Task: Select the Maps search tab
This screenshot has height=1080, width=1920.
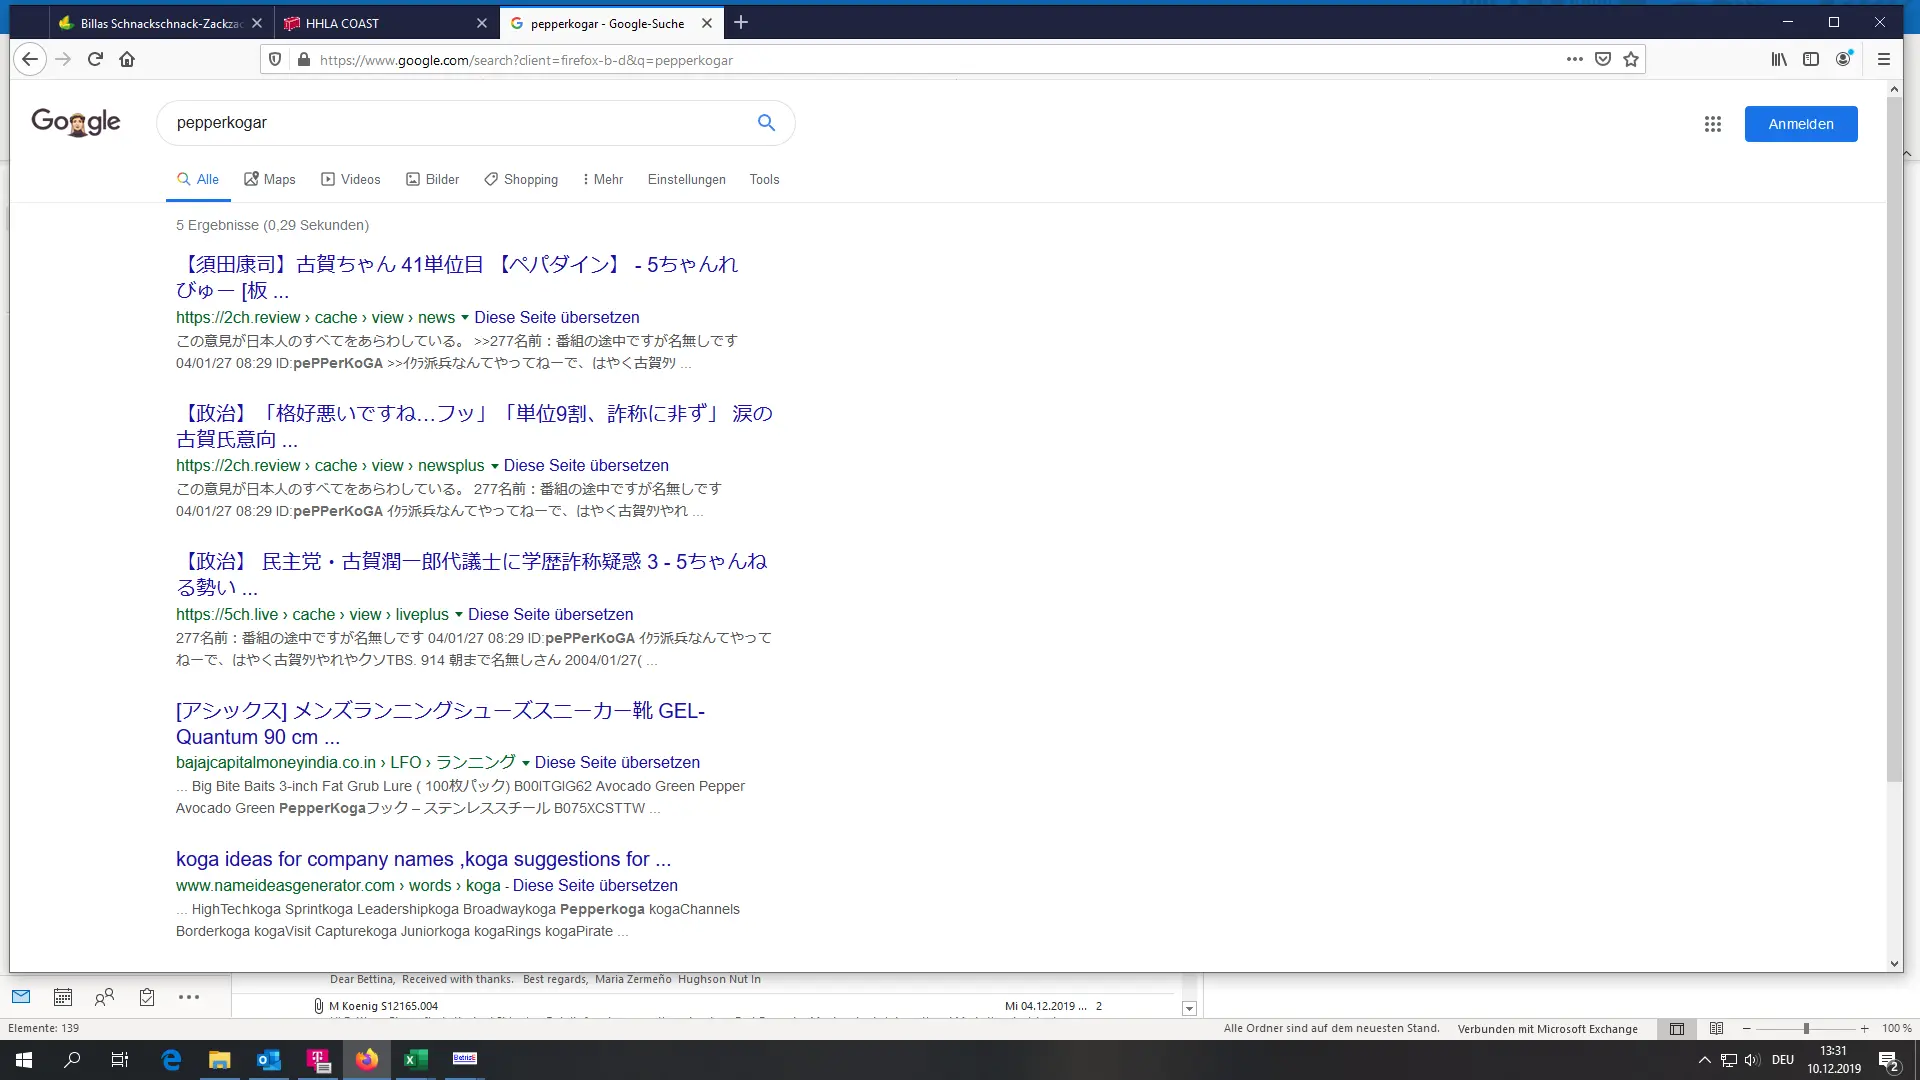Action: click(270, 179)
